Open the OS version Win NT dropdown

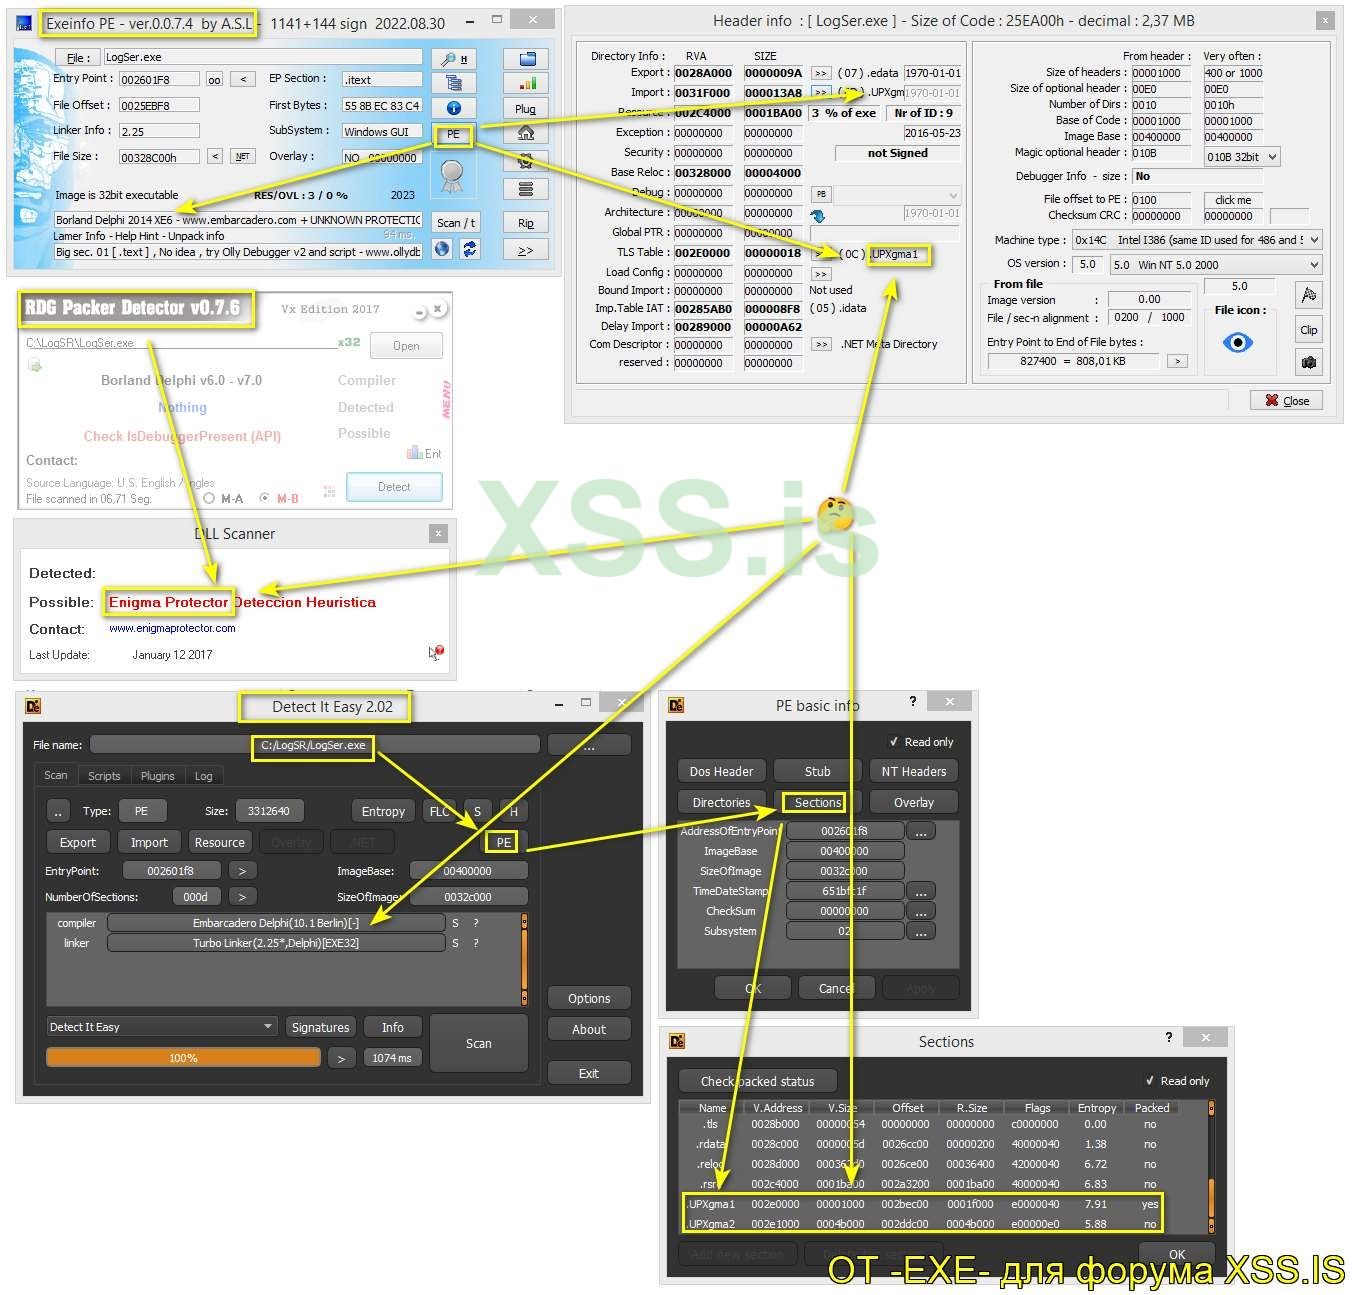pyautogui.click(x=1216, y=265)
